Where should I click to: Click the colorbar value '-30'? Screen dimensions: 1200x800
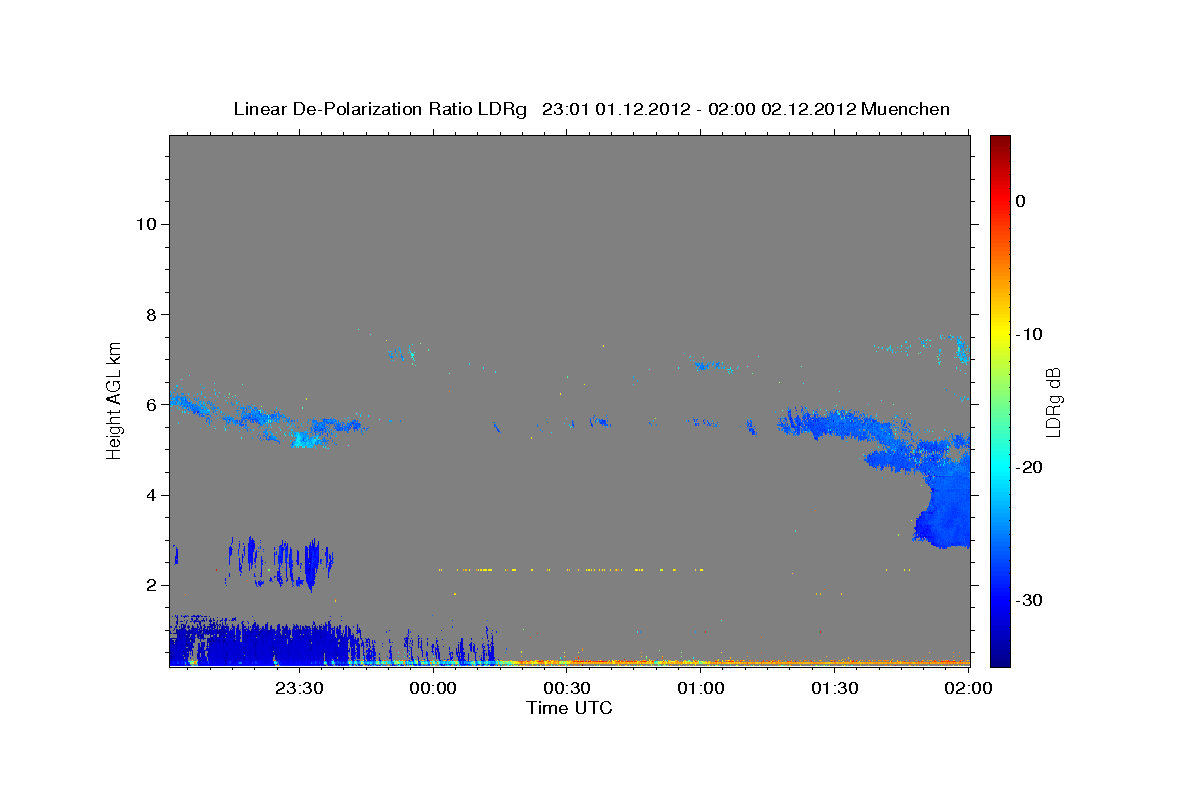[x=1028, y=600]
